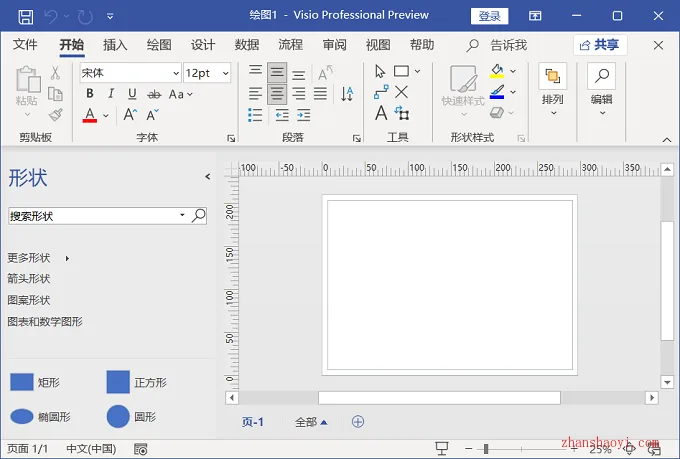Click the Undo arrow icon
Viewport: 680px width, 459px height.
(x=51, y=17)
